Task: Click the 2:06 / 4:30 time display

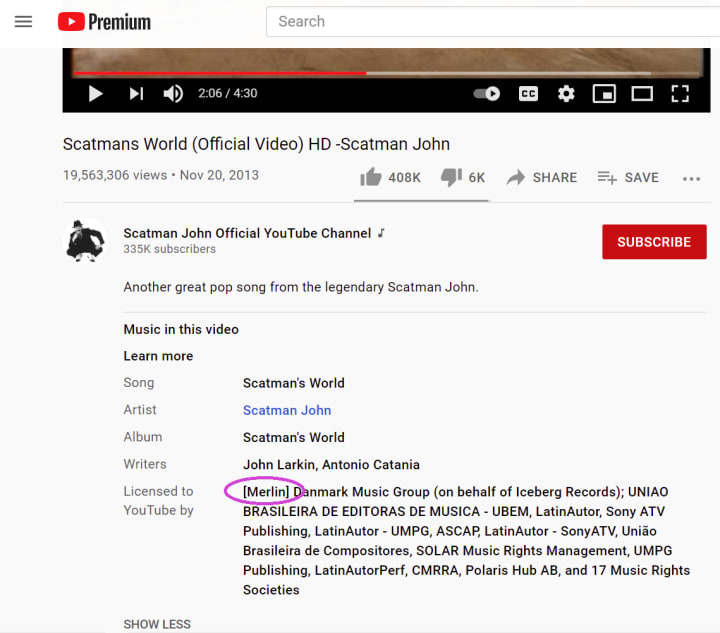Action: tap(227, 93)
